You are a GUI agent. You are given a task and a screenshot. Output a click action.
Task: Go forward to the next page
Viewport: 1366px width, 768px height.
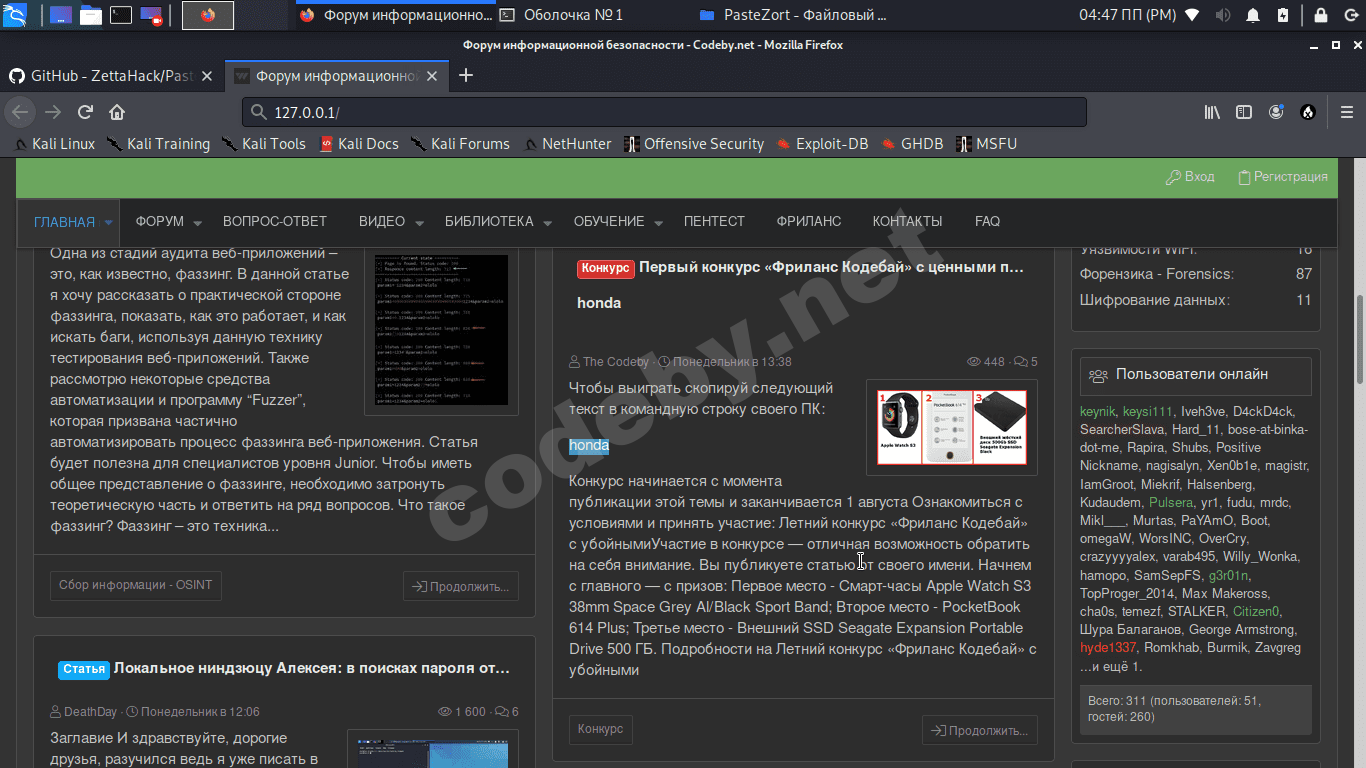pos(53,112)
